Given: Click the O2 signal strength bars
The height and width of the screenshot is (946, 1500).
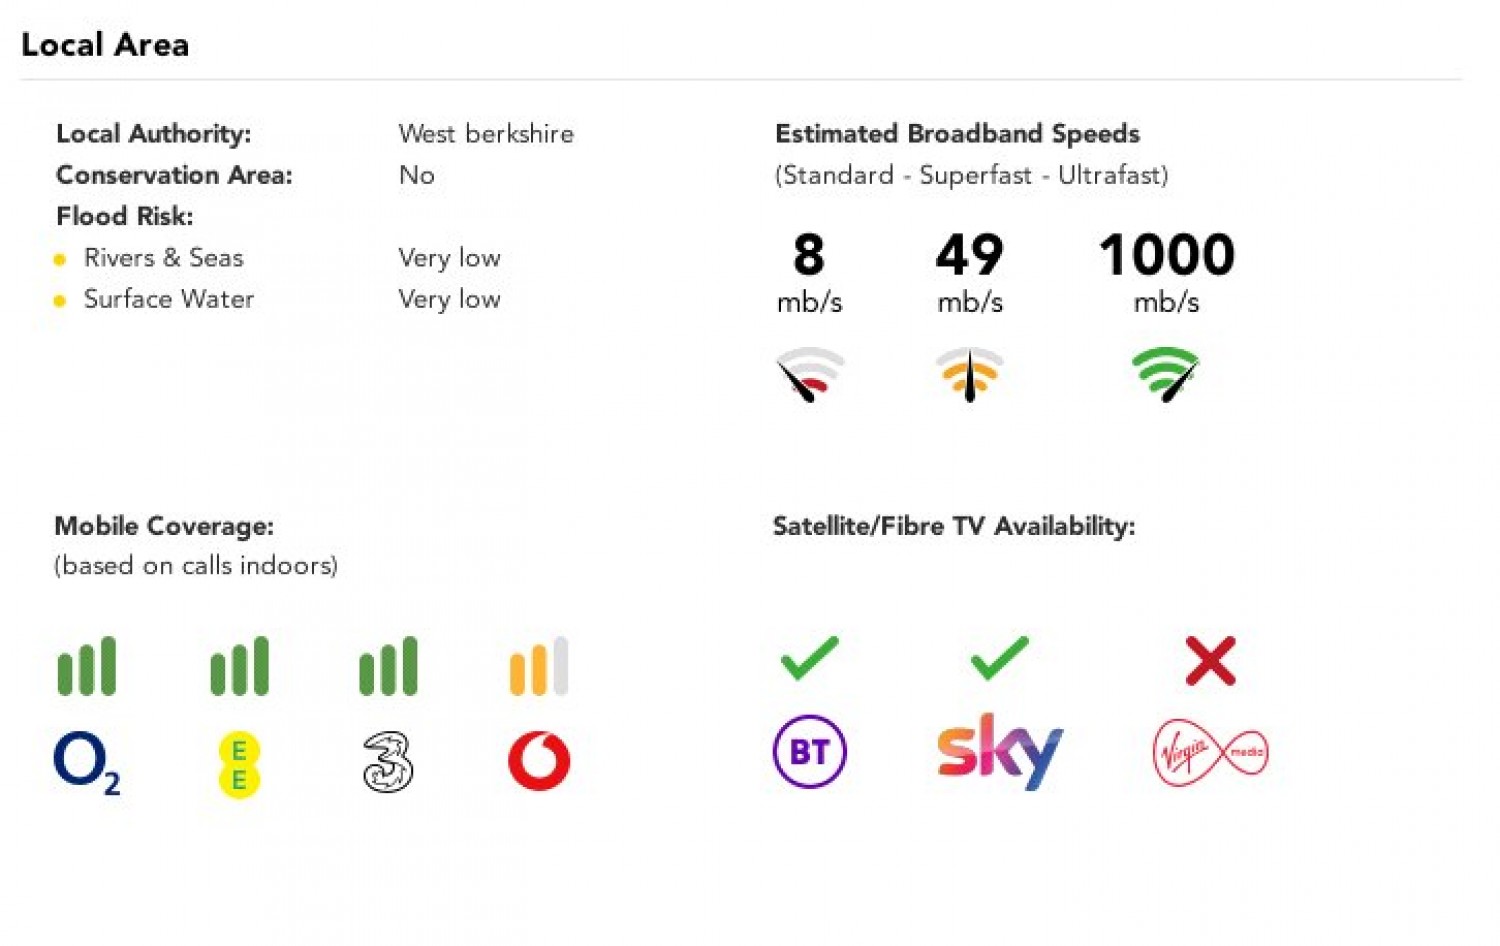Looking at the screenshot, I should tap(87, 666).
